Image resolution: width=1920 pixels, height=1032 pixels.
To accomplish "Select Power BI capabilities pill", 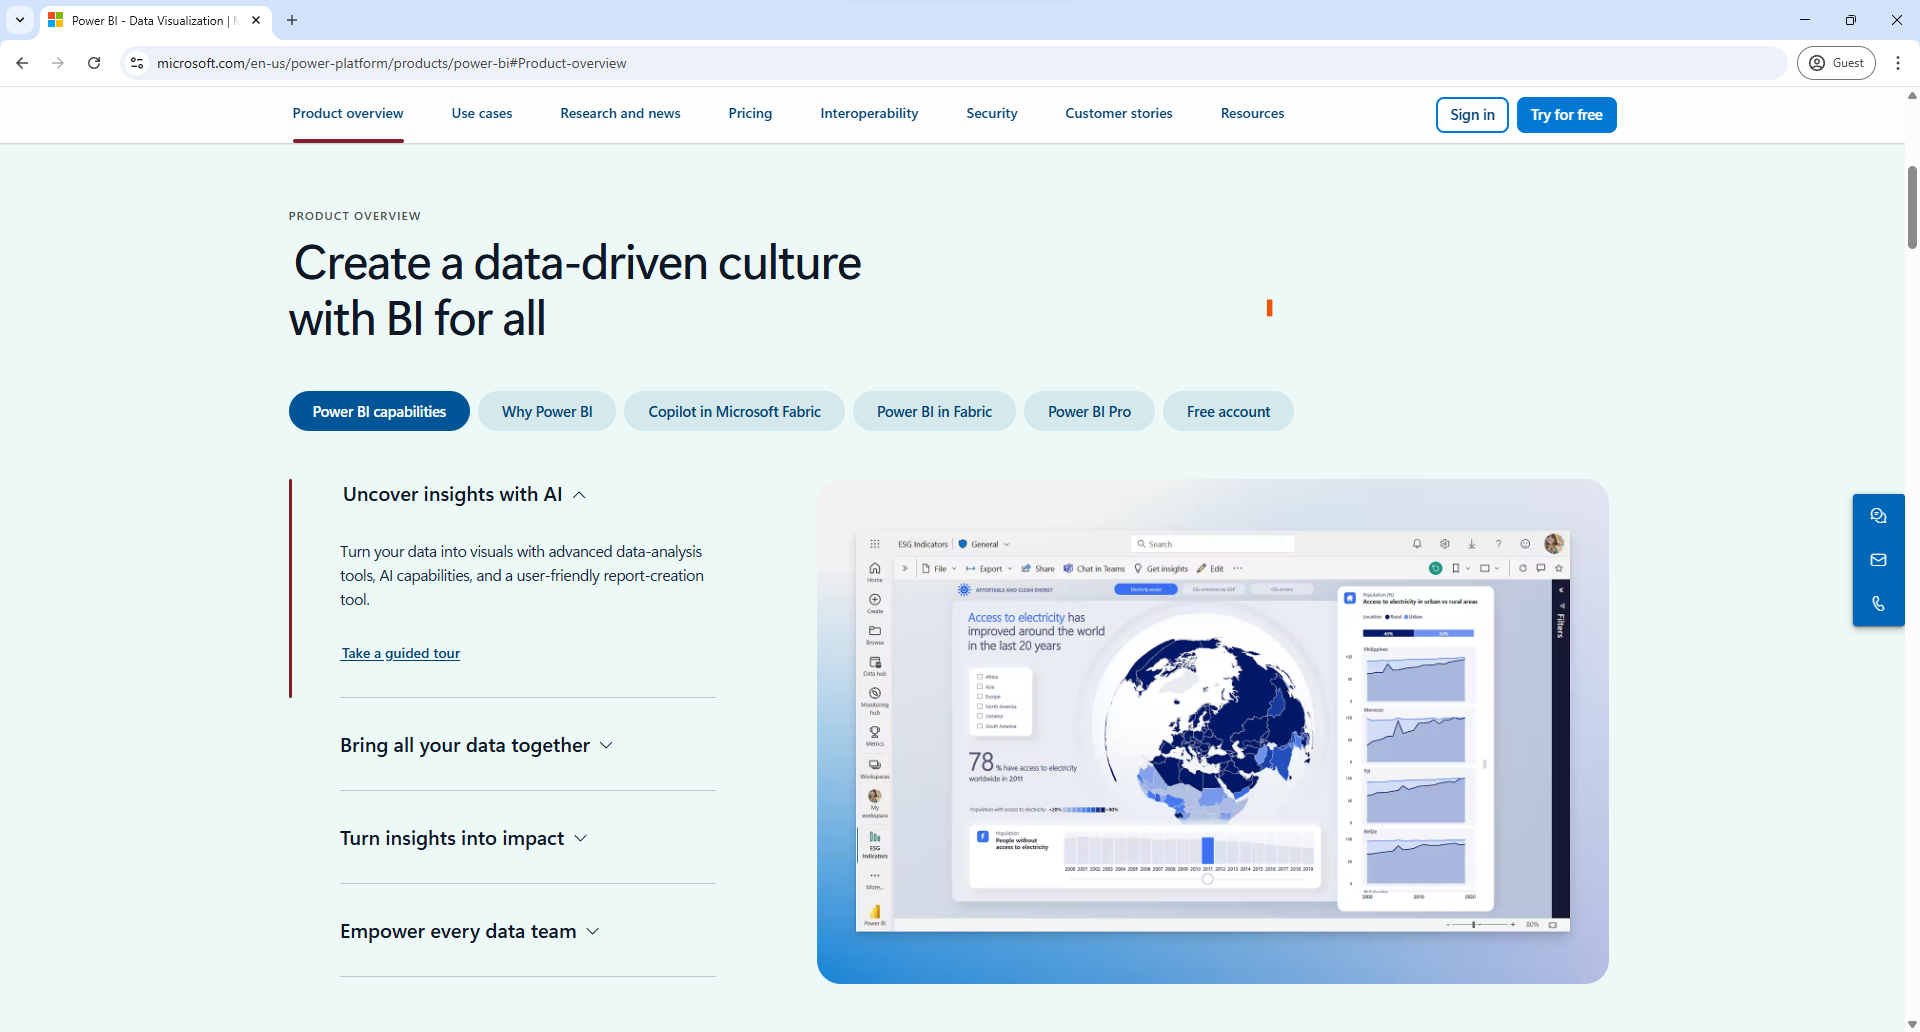I will pyautogui.click(x=379, y=411).
